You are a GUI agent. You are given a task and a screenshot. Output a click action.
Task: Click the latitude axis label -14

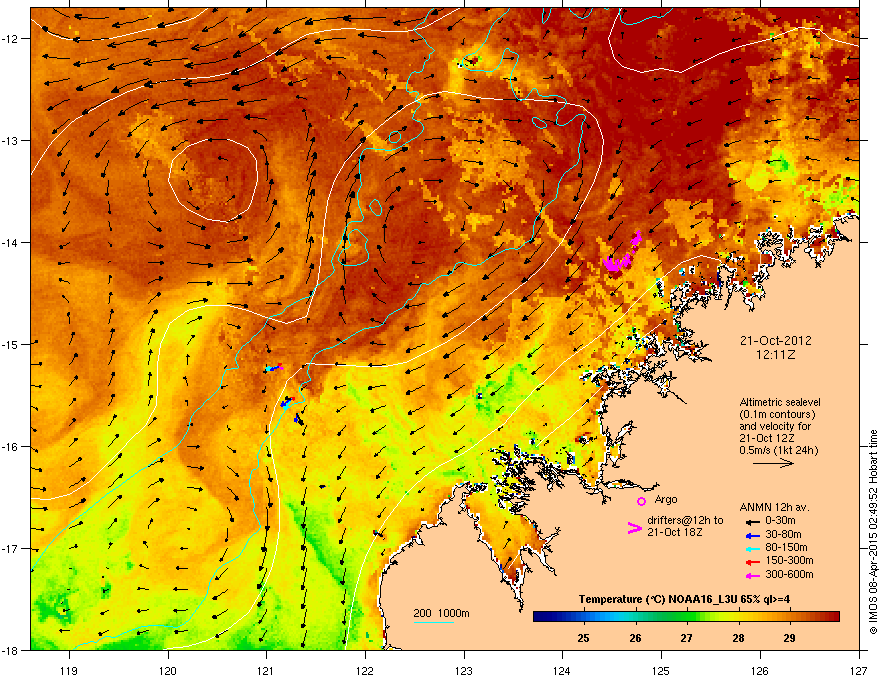pyautogui.click(x=11, y=243)
